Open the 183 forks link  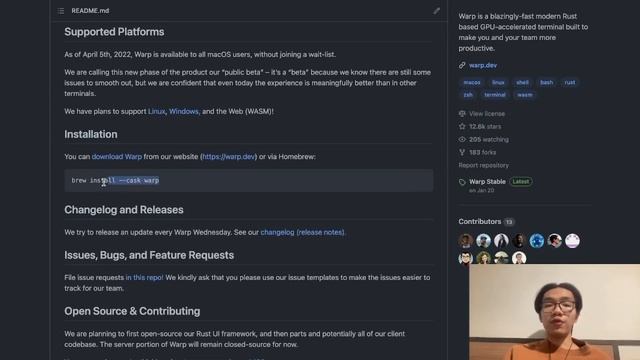tap(482, 152)
